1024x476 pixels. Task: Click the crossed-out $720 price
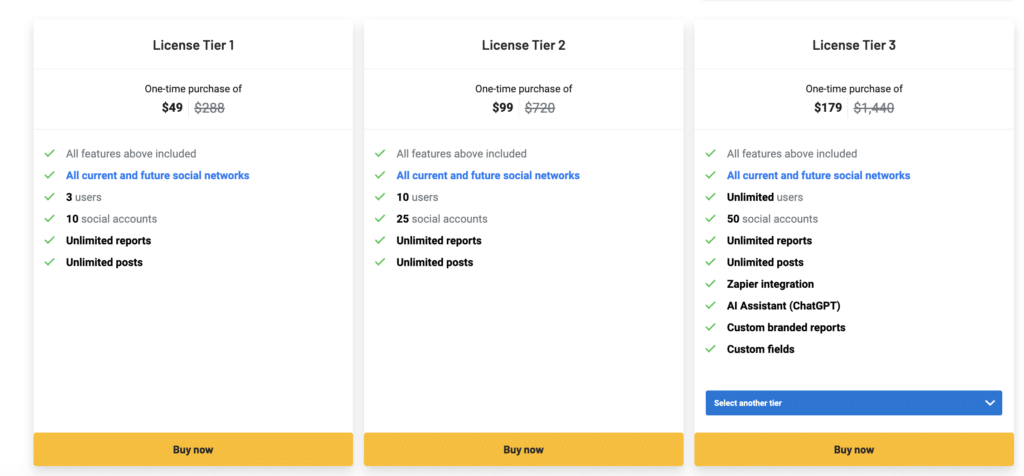tap(540, 108)
